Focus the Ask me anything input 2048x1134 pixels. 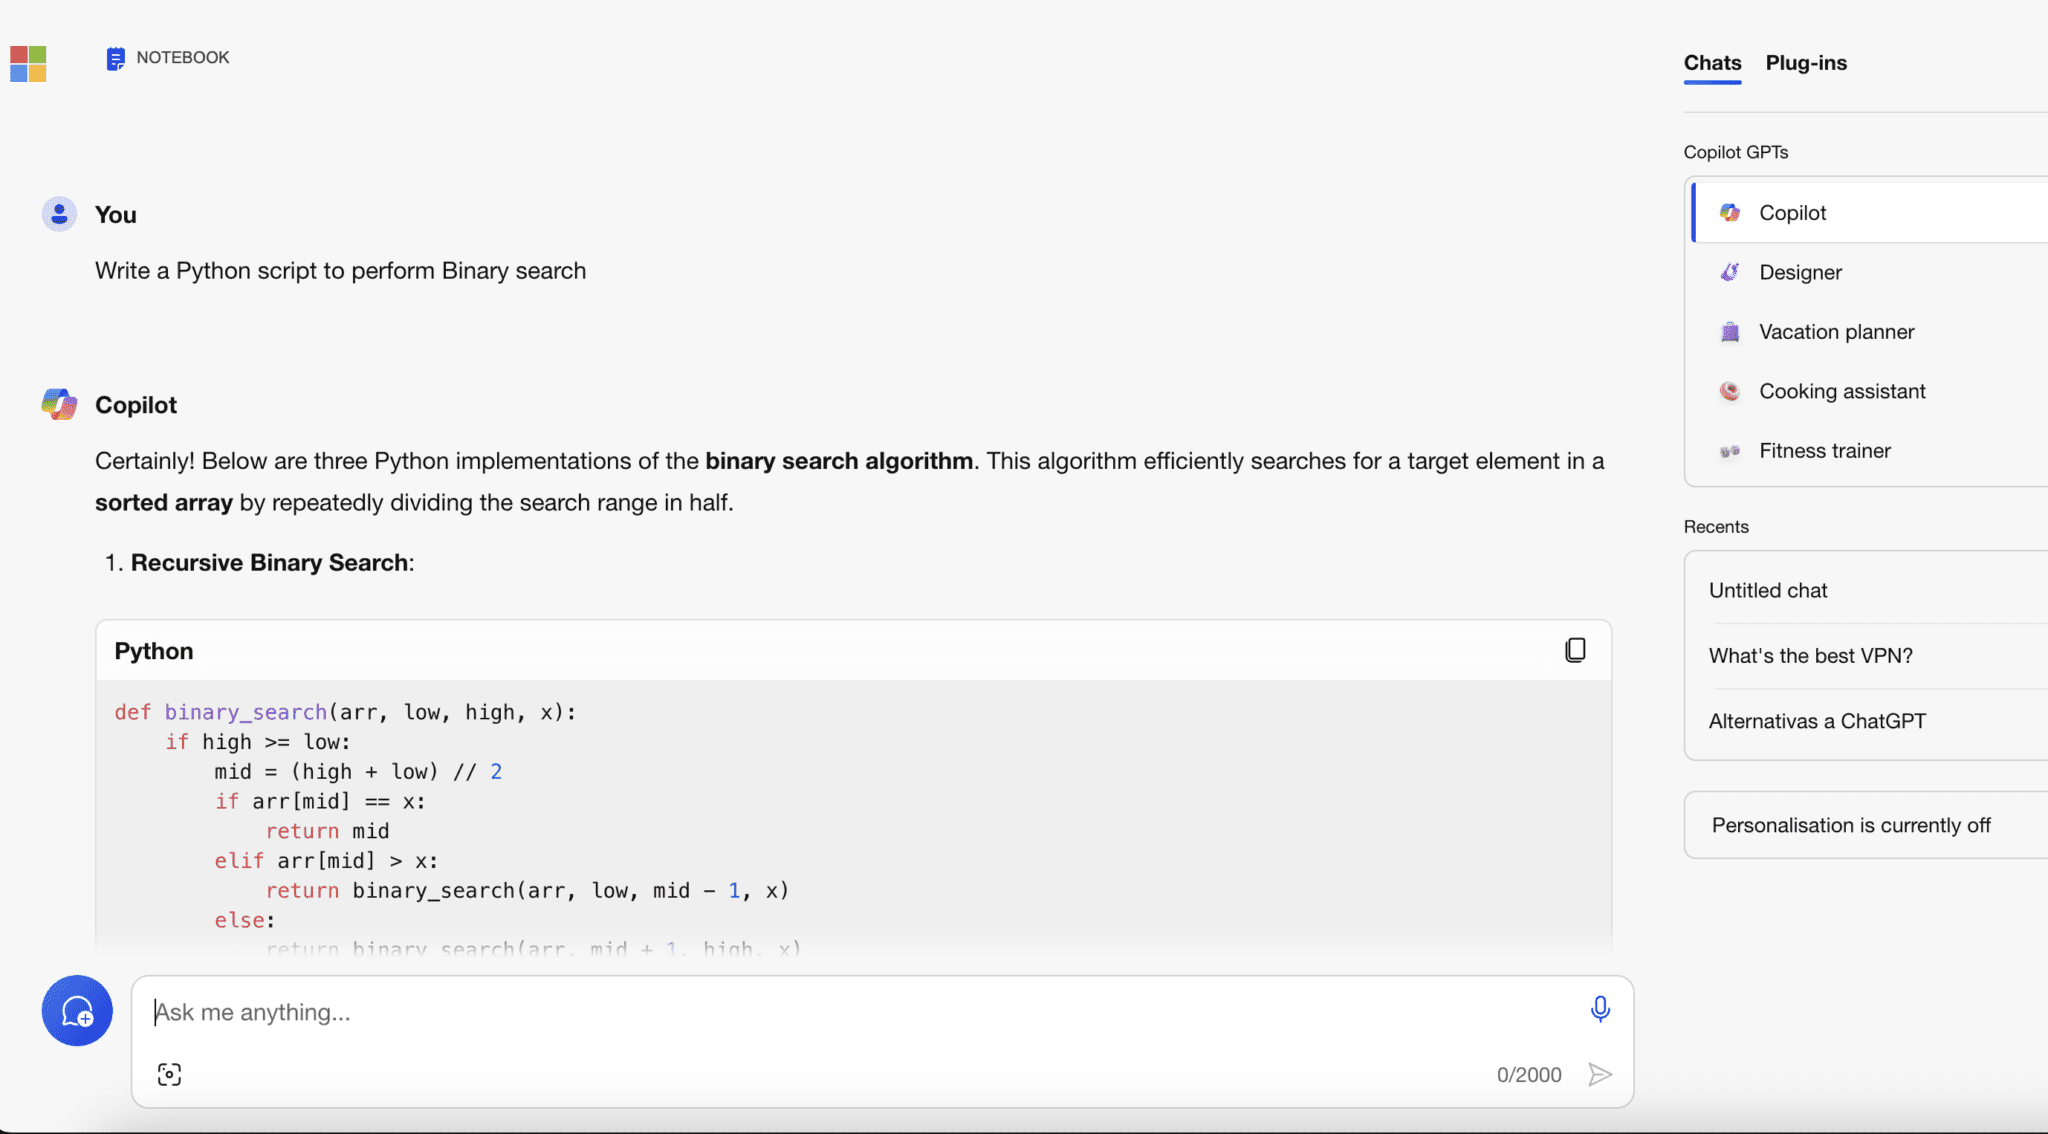tap(850, 1012)
